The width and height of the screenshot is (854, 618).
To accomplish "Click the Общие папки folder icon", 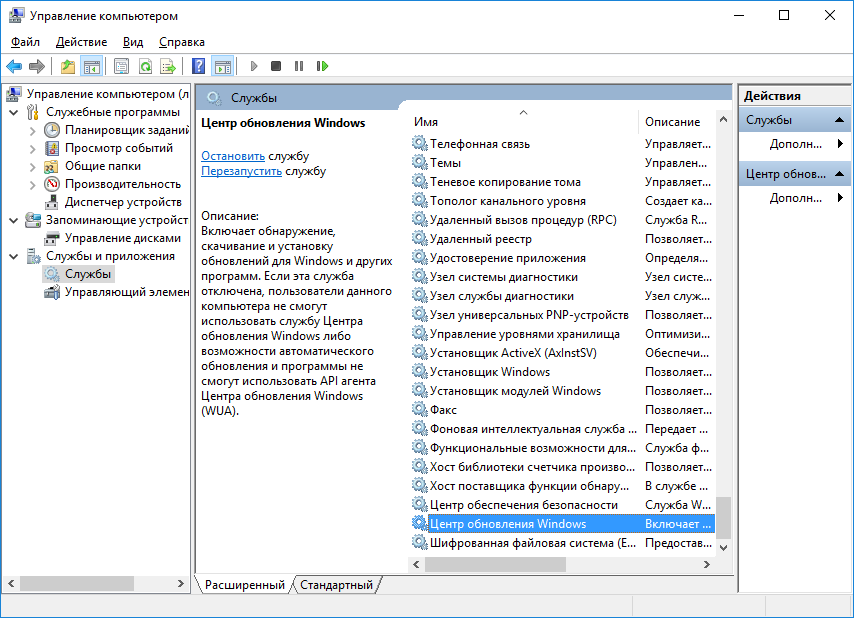I will coord(52,166).
